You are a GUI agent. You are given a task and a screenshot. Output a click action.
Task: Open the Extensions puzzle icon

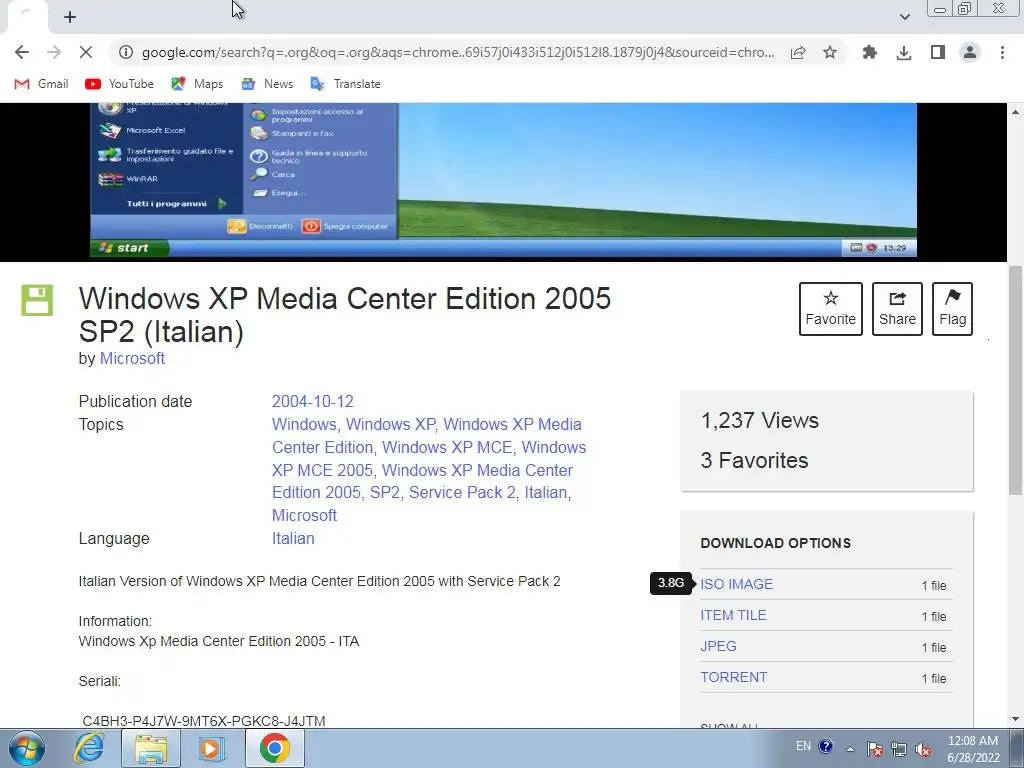pos(869,52)
